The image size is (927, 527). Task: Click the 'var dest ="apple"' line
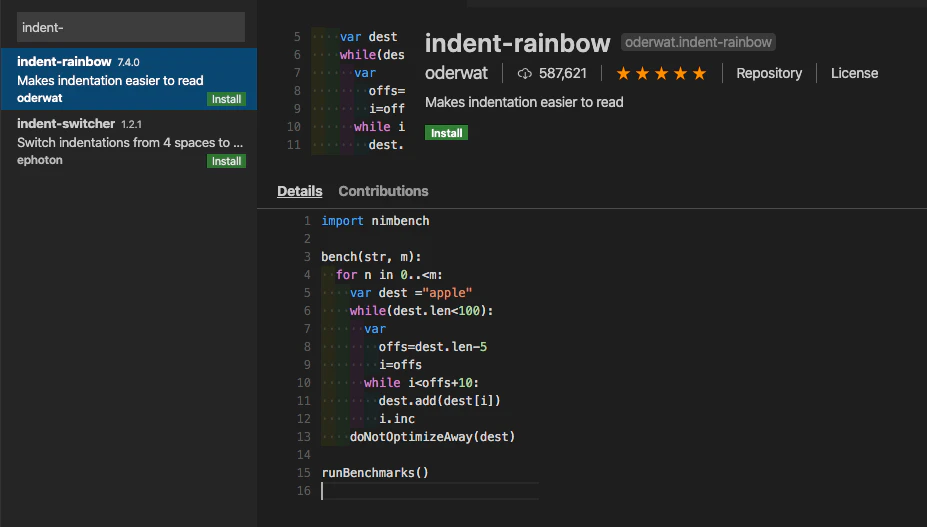tap(411, 293)
